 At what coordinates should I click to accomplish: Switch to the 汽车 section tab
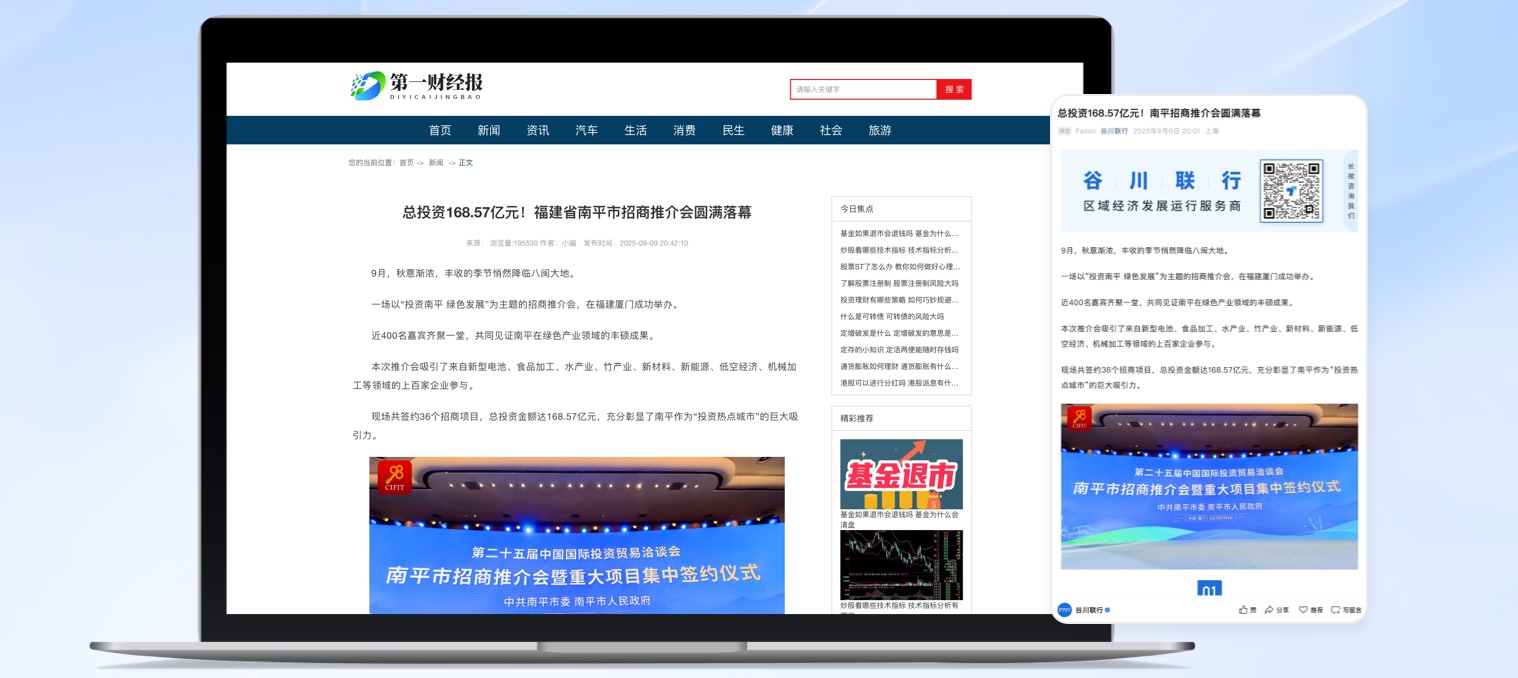[x=587, y=130]
